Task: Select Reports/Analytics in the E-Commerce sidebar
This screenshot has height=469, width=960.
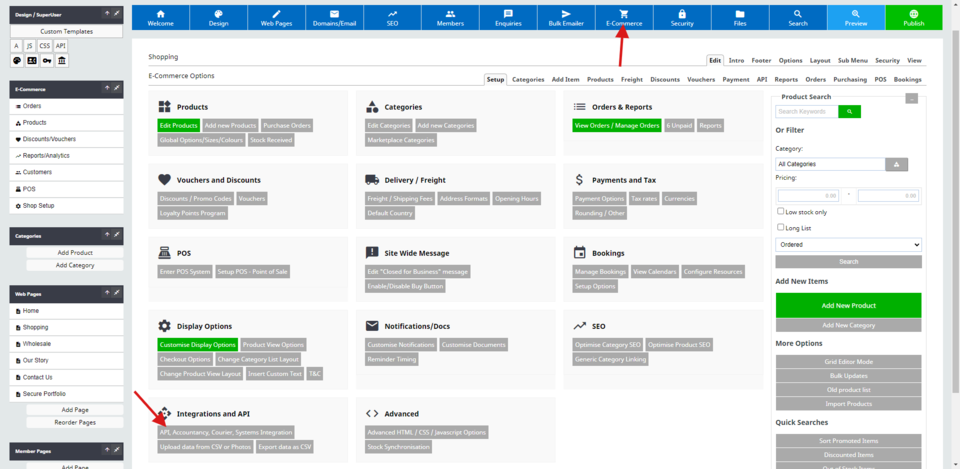Action: (x=46, y=155)
